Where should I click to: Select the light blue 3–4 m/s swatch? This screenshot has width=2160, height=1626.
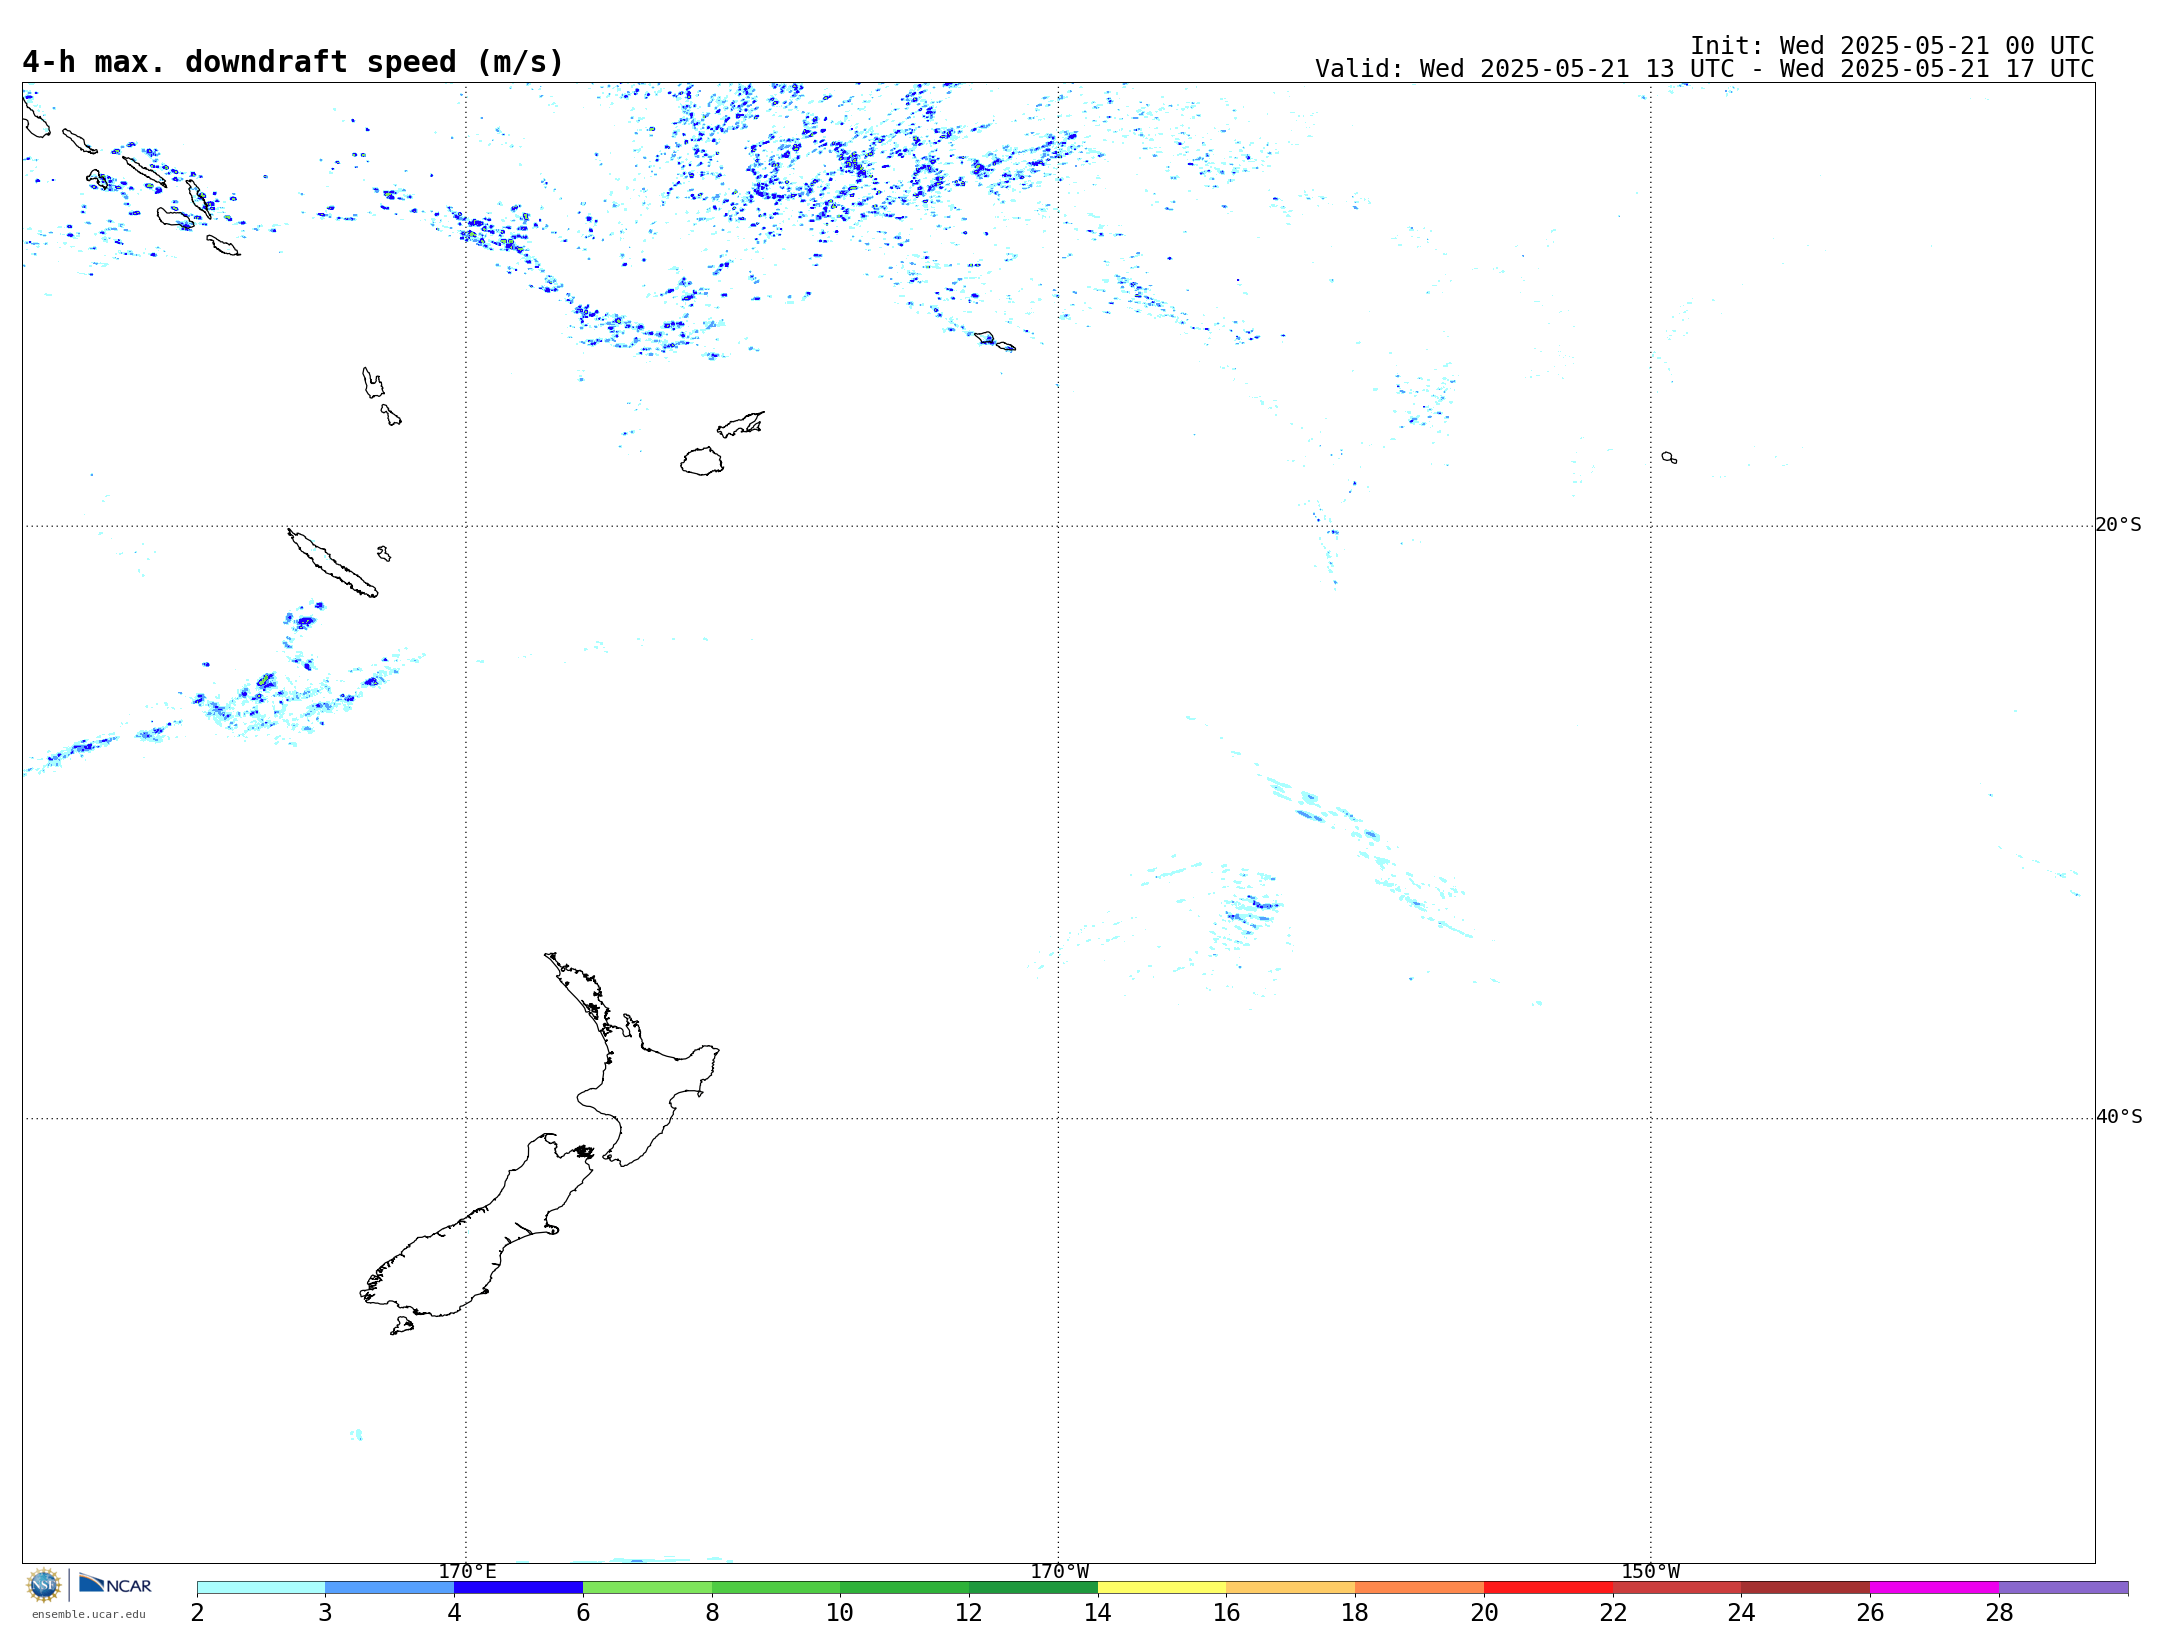(x=389, y=1587)
